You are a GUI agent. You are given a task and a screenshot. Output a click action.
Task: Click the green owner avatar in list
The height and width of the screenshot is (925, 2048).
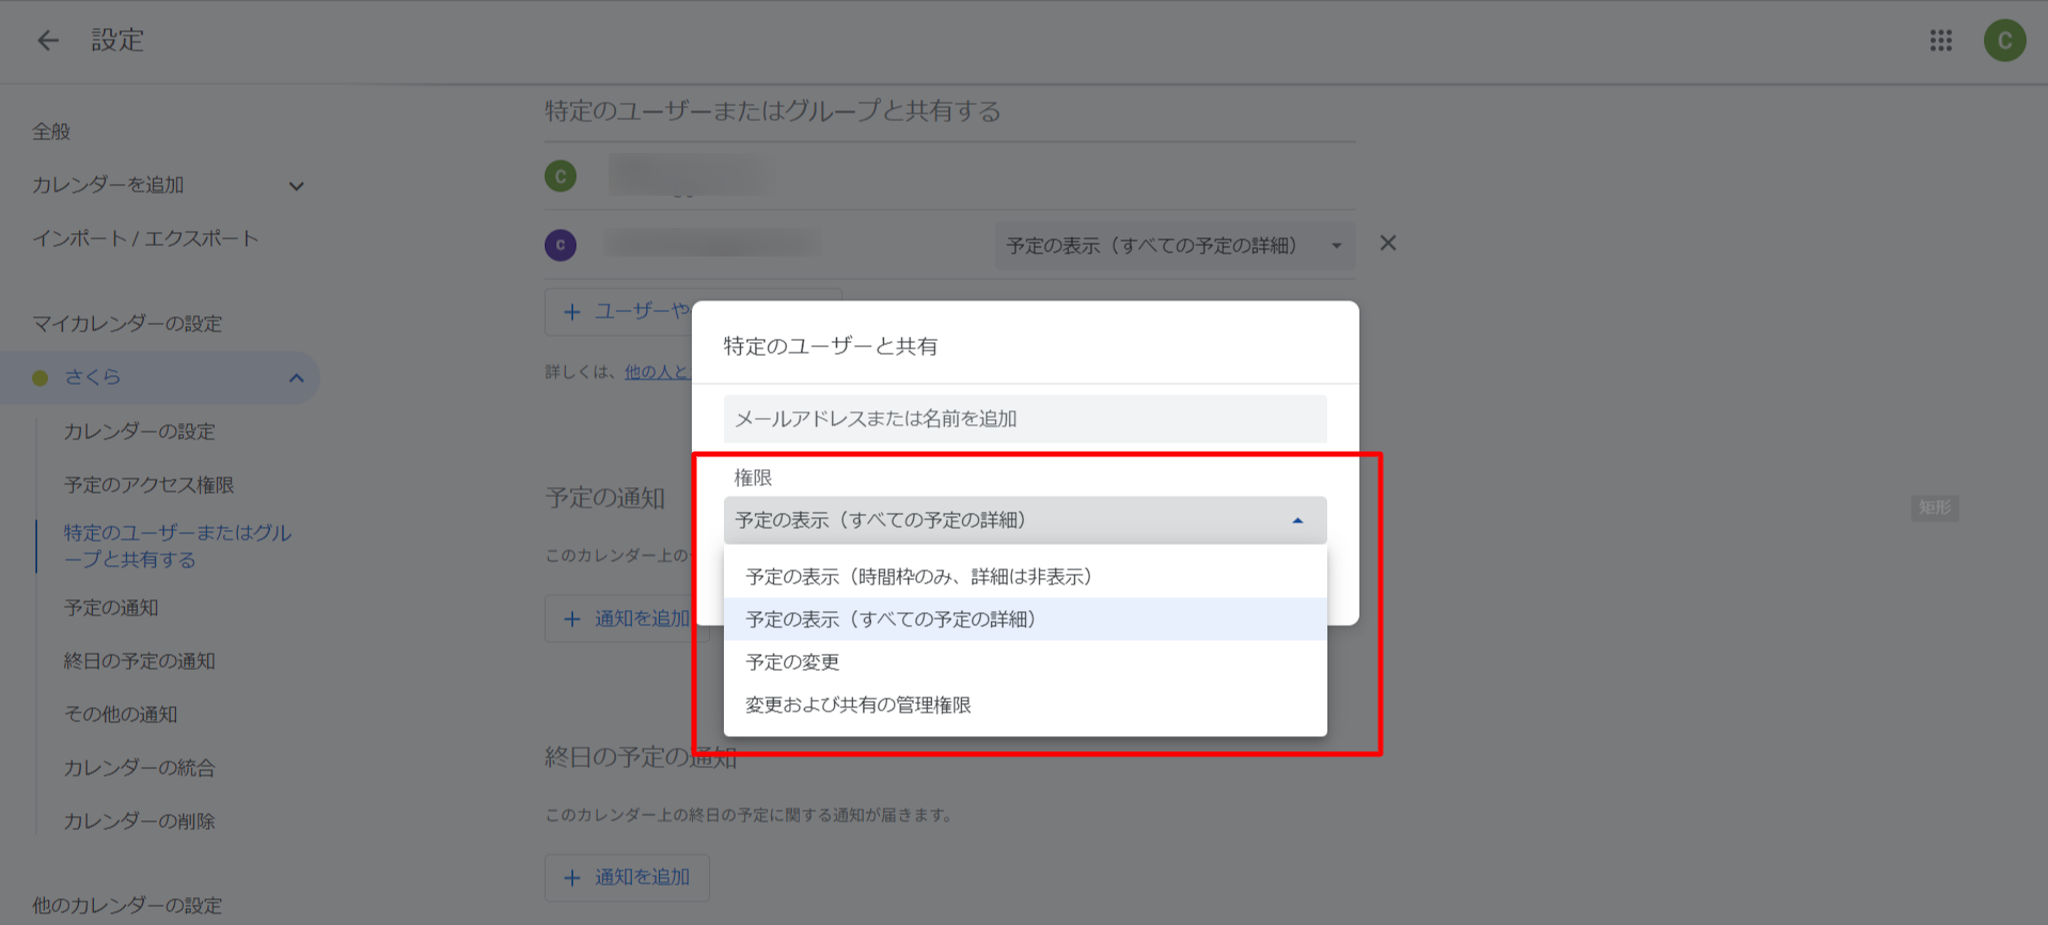pyautogui.click(x=560, y=177)
